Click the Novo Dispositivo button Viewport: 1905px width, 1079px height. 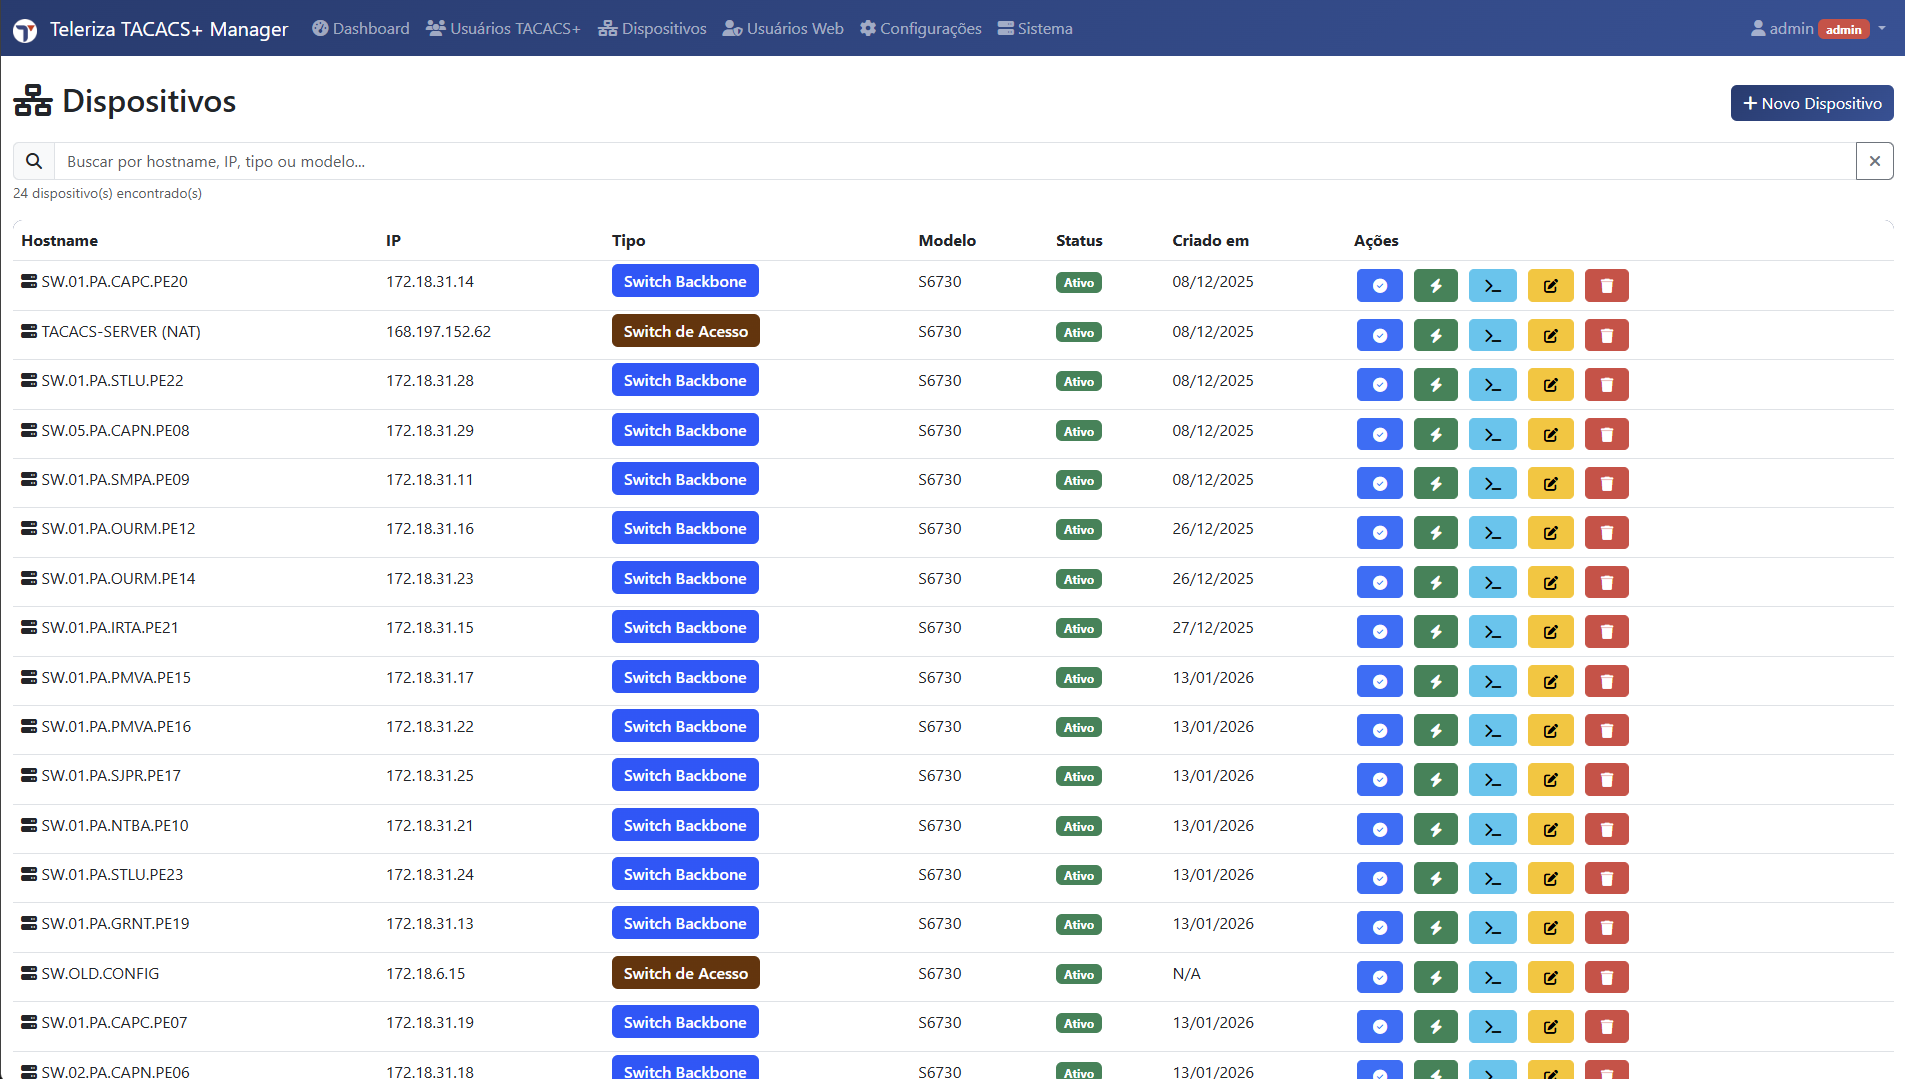tap(1811, 103)
